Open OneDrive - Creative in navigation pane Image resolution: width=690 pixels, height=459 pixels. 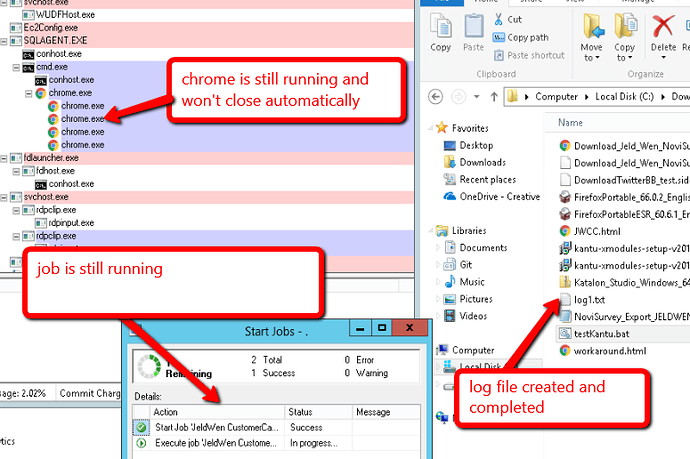[x=499, y=197]
